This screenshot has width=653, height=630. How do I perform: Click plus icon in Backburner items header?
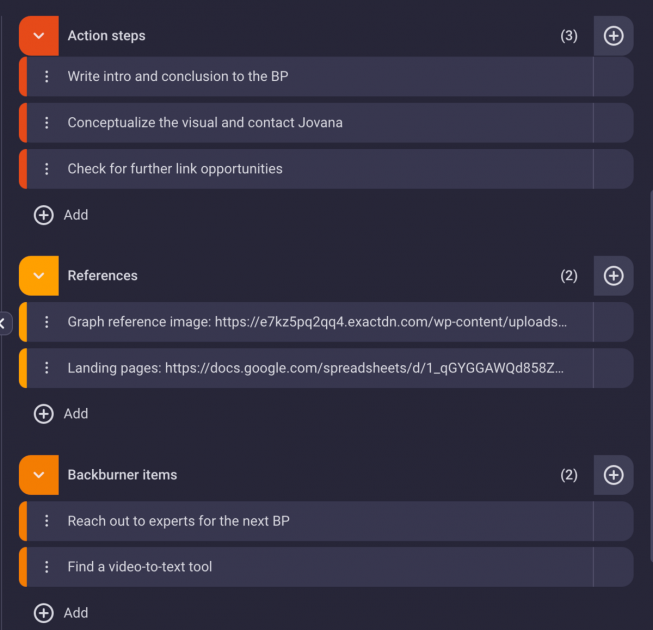pos(613,475)
